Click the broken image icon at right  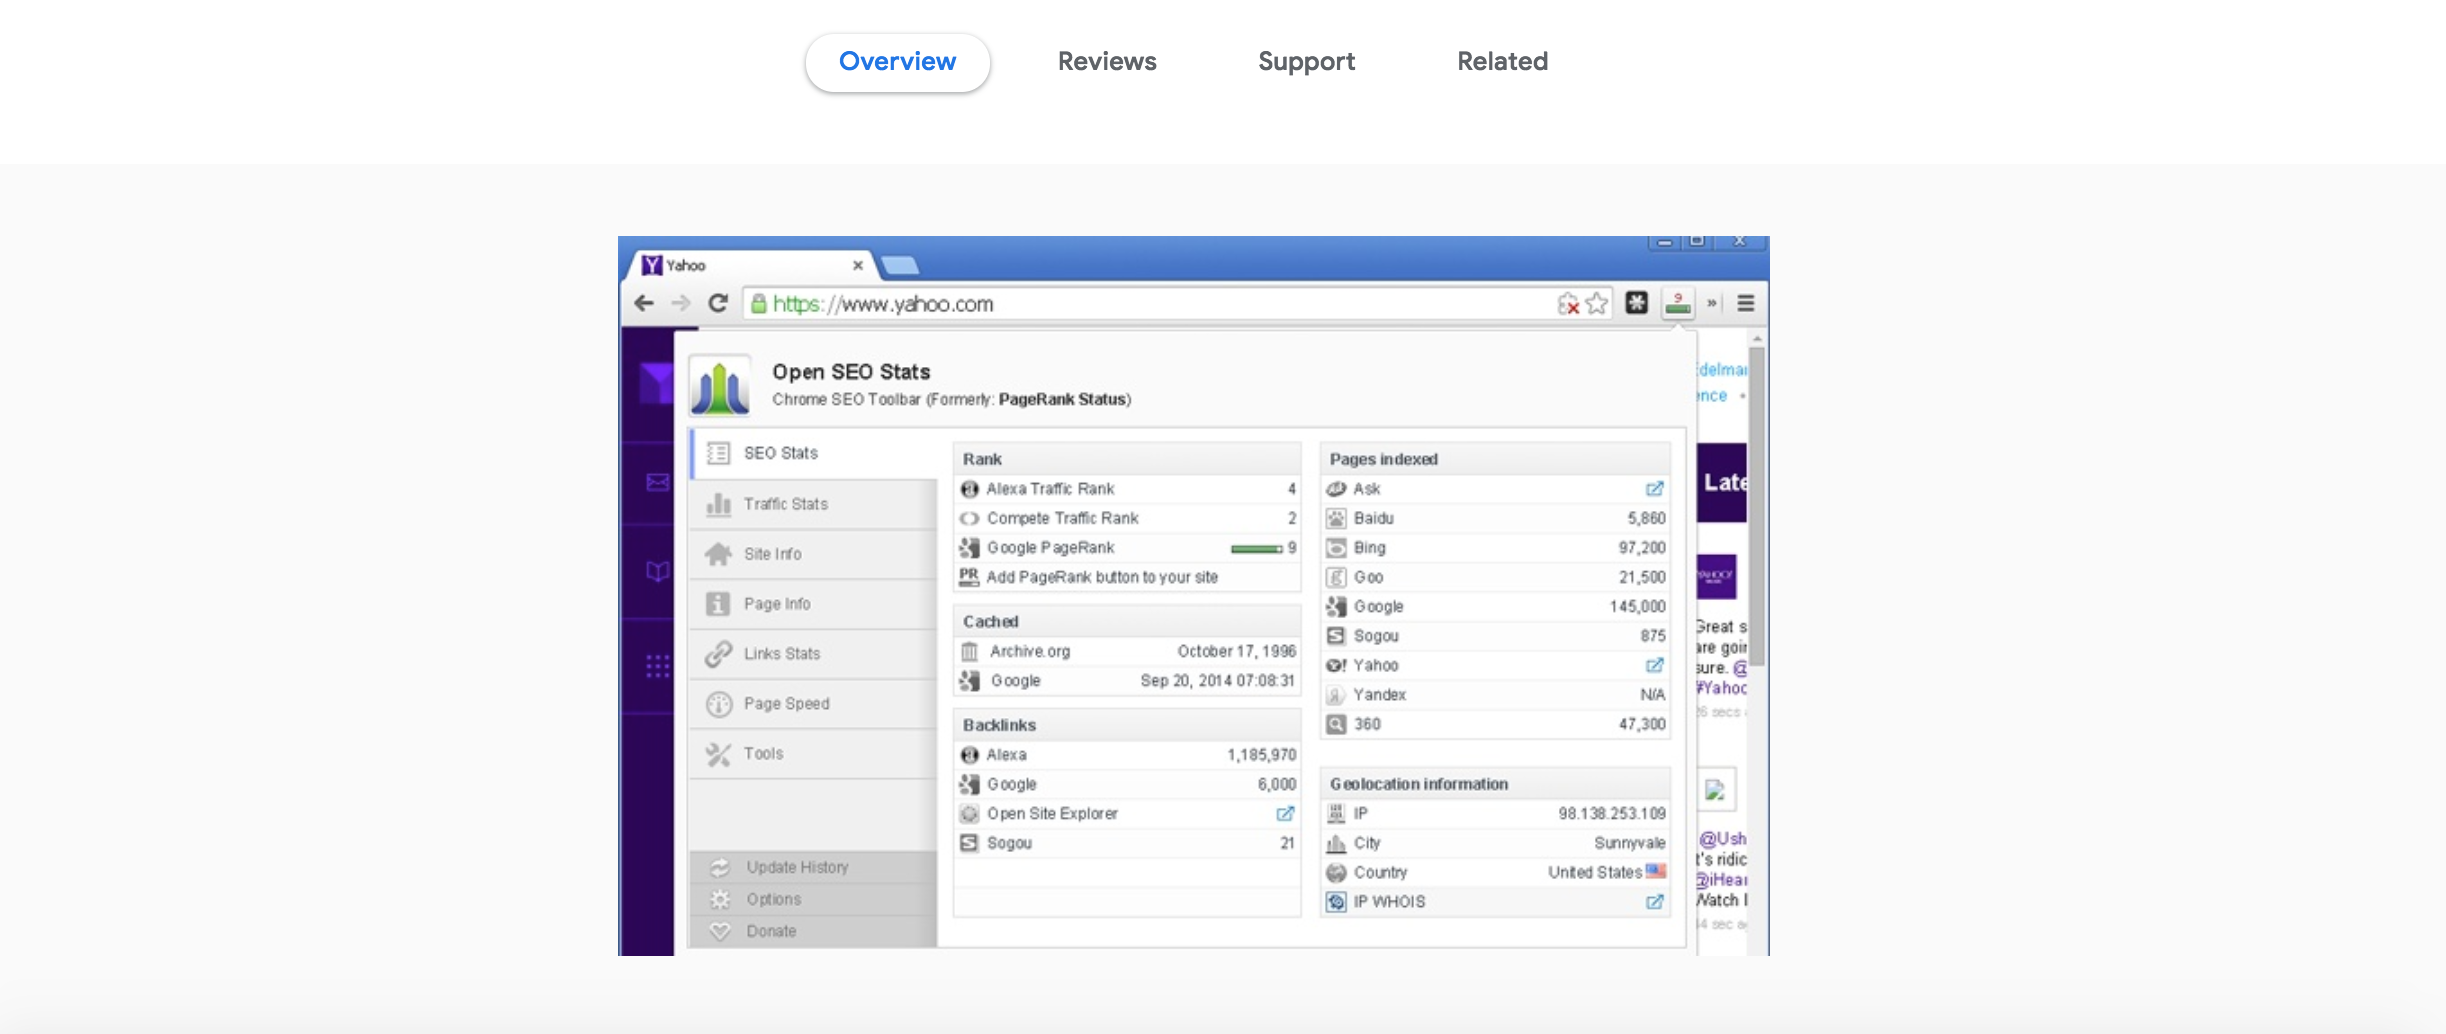click(x=1715, y=791)
